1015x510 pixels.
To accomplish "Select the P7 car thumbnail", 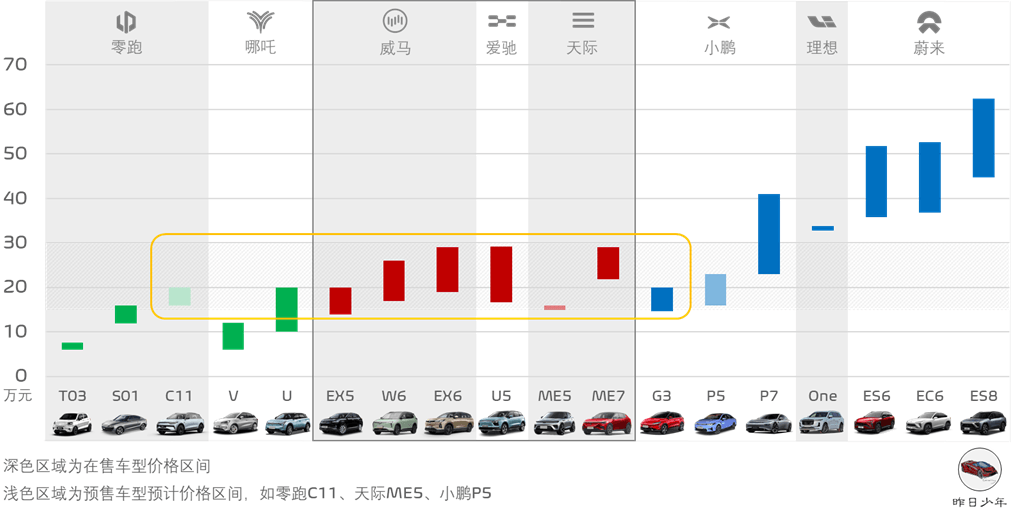I will (x=768, y=424).
